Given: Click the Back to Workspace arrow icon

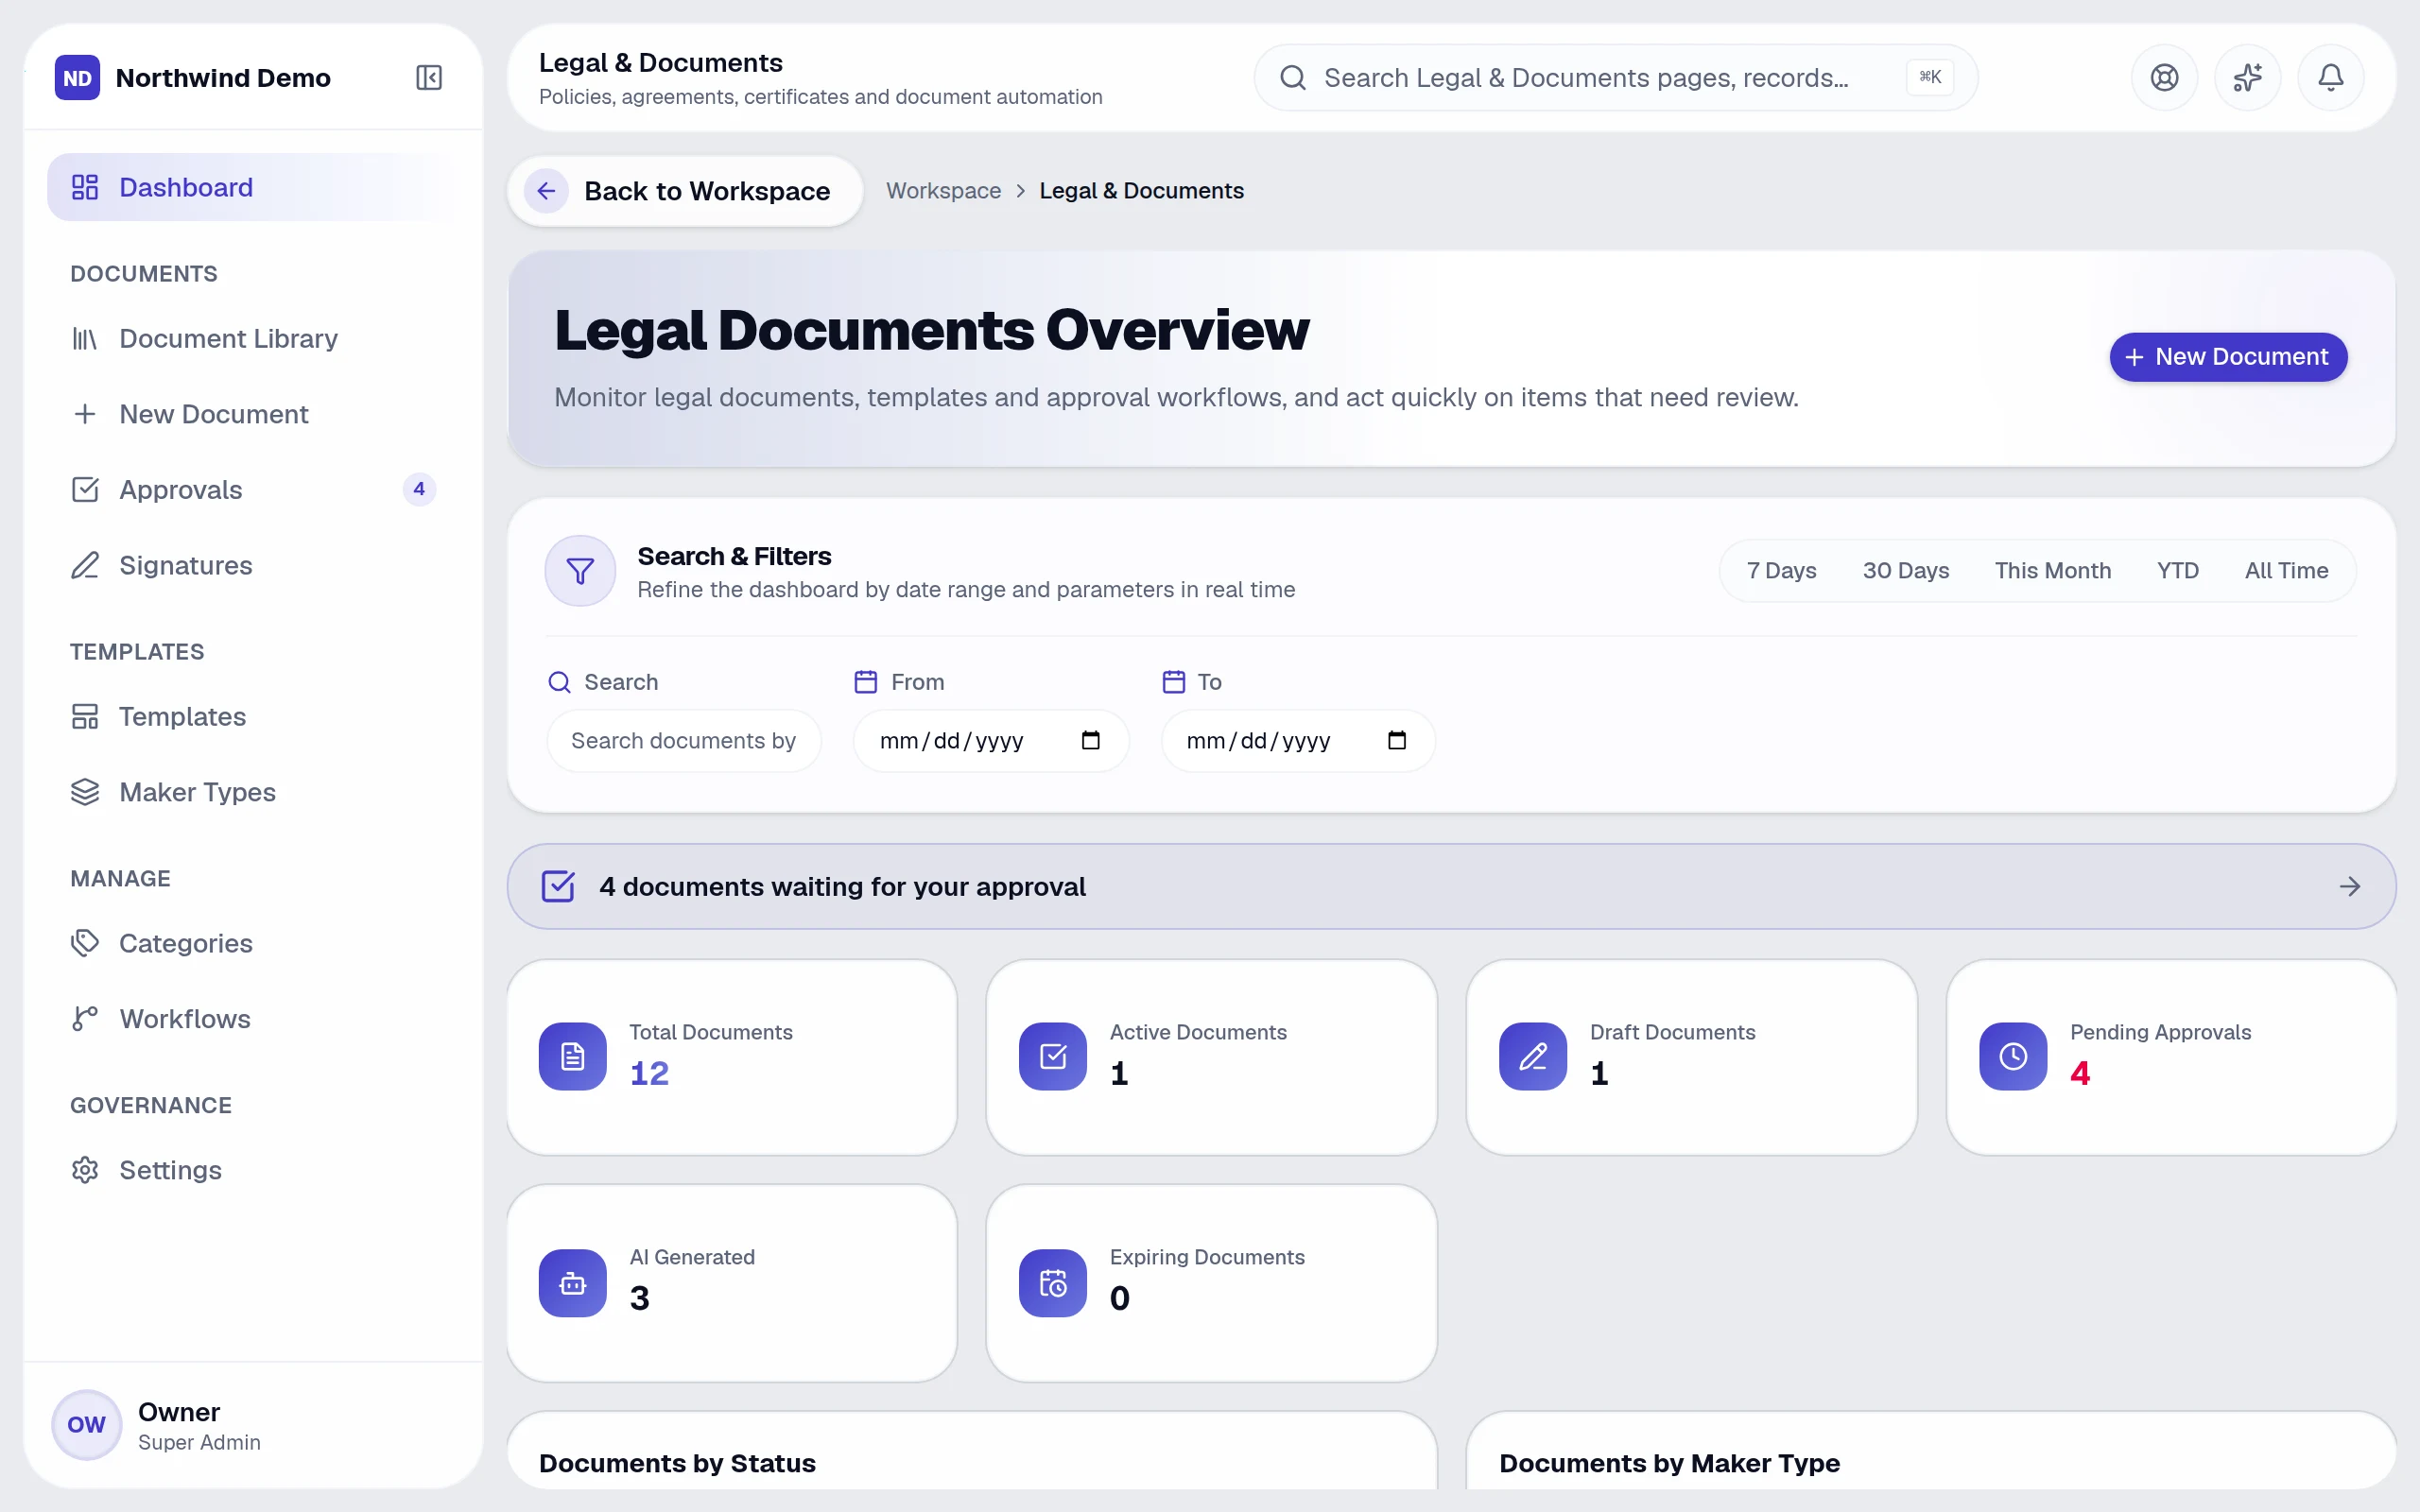Looking at the screenshot, I should point(546,191).
